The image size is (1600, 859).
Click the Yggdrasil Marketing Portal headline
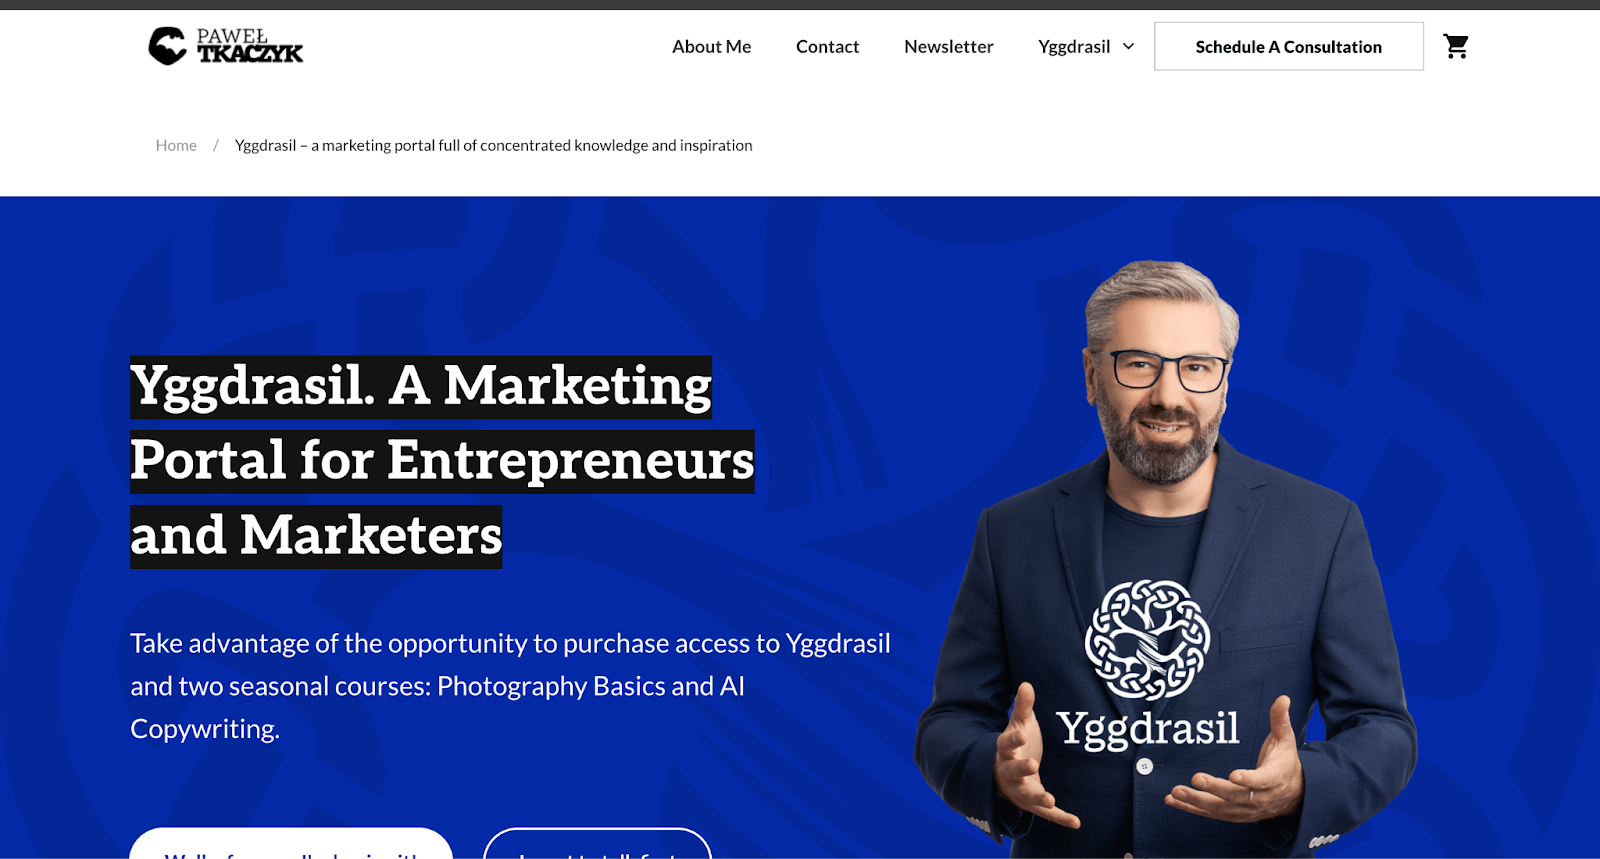[442, 462]
